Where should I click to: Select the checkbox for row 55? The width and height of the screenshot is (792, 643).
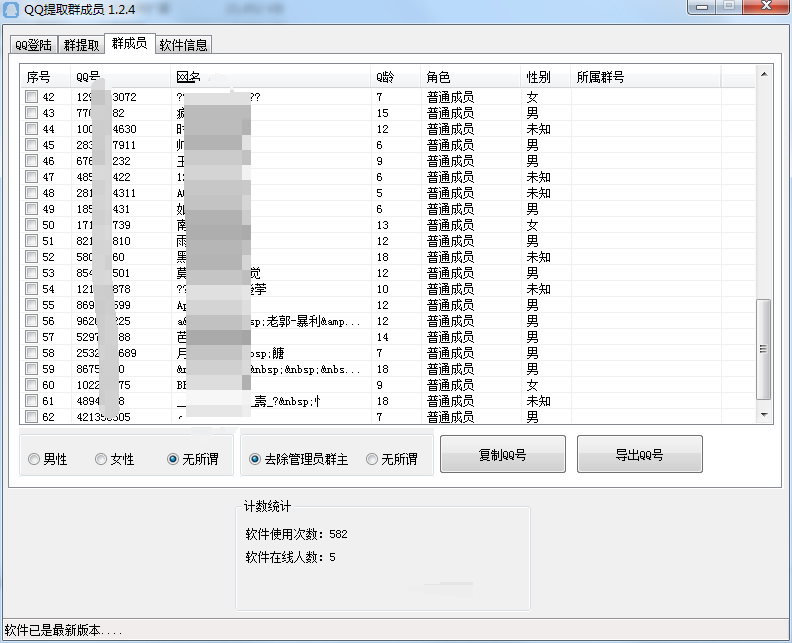click(x=31, y=305)
